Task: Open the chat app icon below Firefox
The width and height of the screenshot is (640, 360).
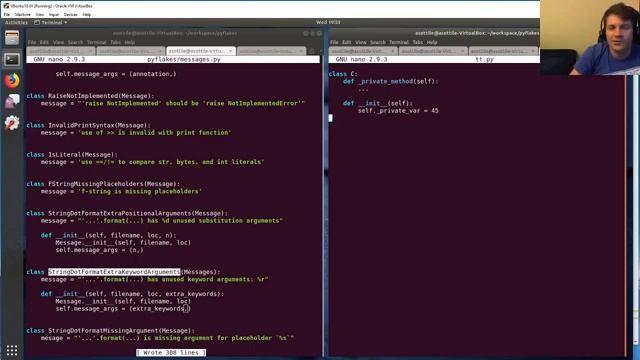Action: pyautogui.click(x=12, y=101)
